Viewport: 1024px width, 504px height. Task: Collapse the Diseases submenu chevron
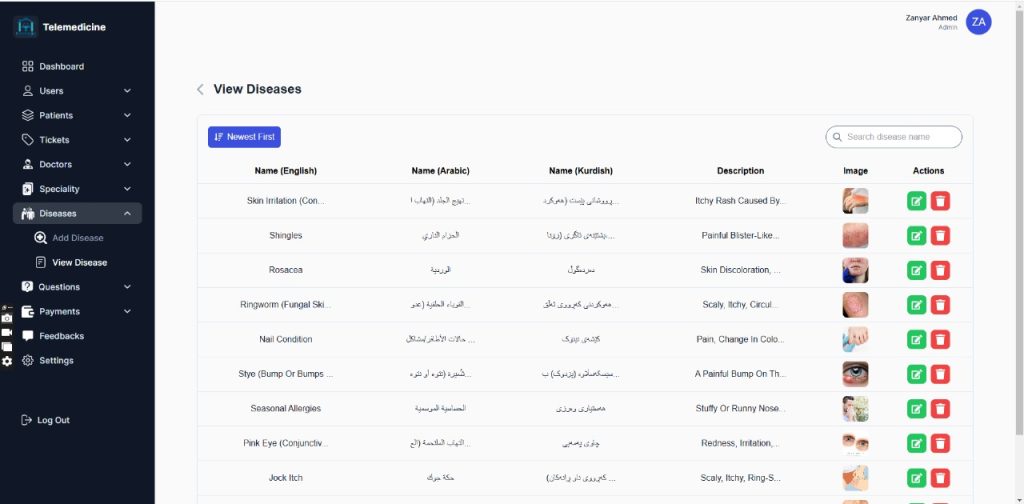[127, 213]
